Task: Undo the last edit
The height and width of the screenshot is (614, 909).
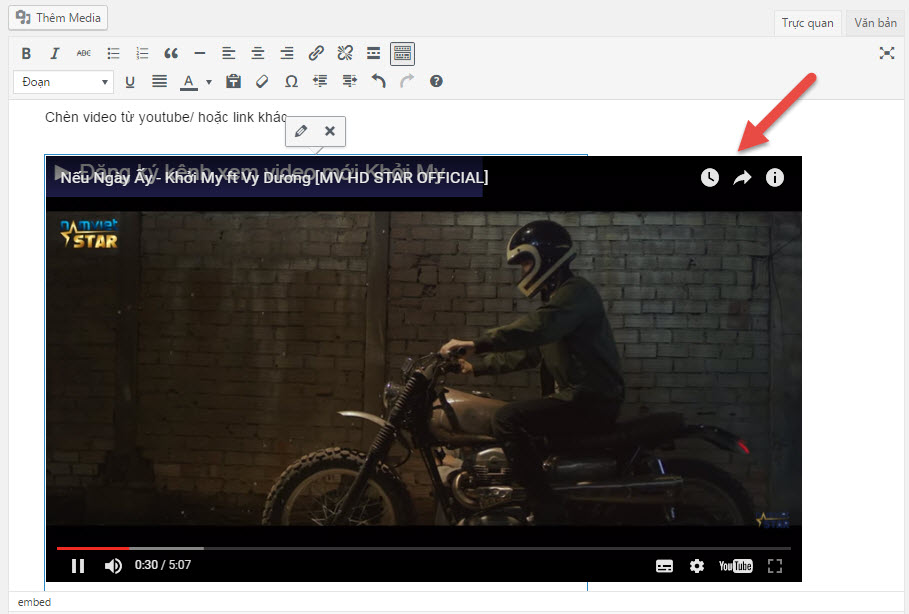Action: 378,81
